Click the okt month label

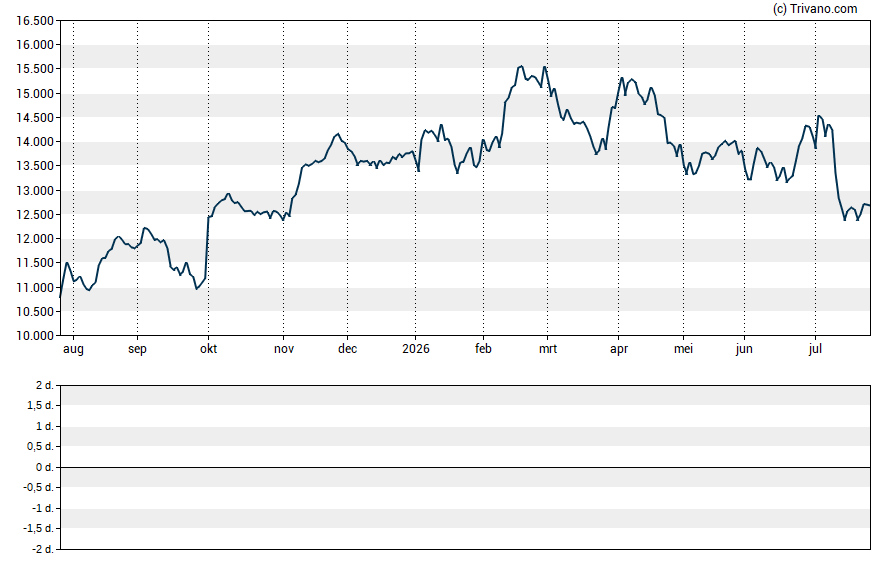point(208,349)
